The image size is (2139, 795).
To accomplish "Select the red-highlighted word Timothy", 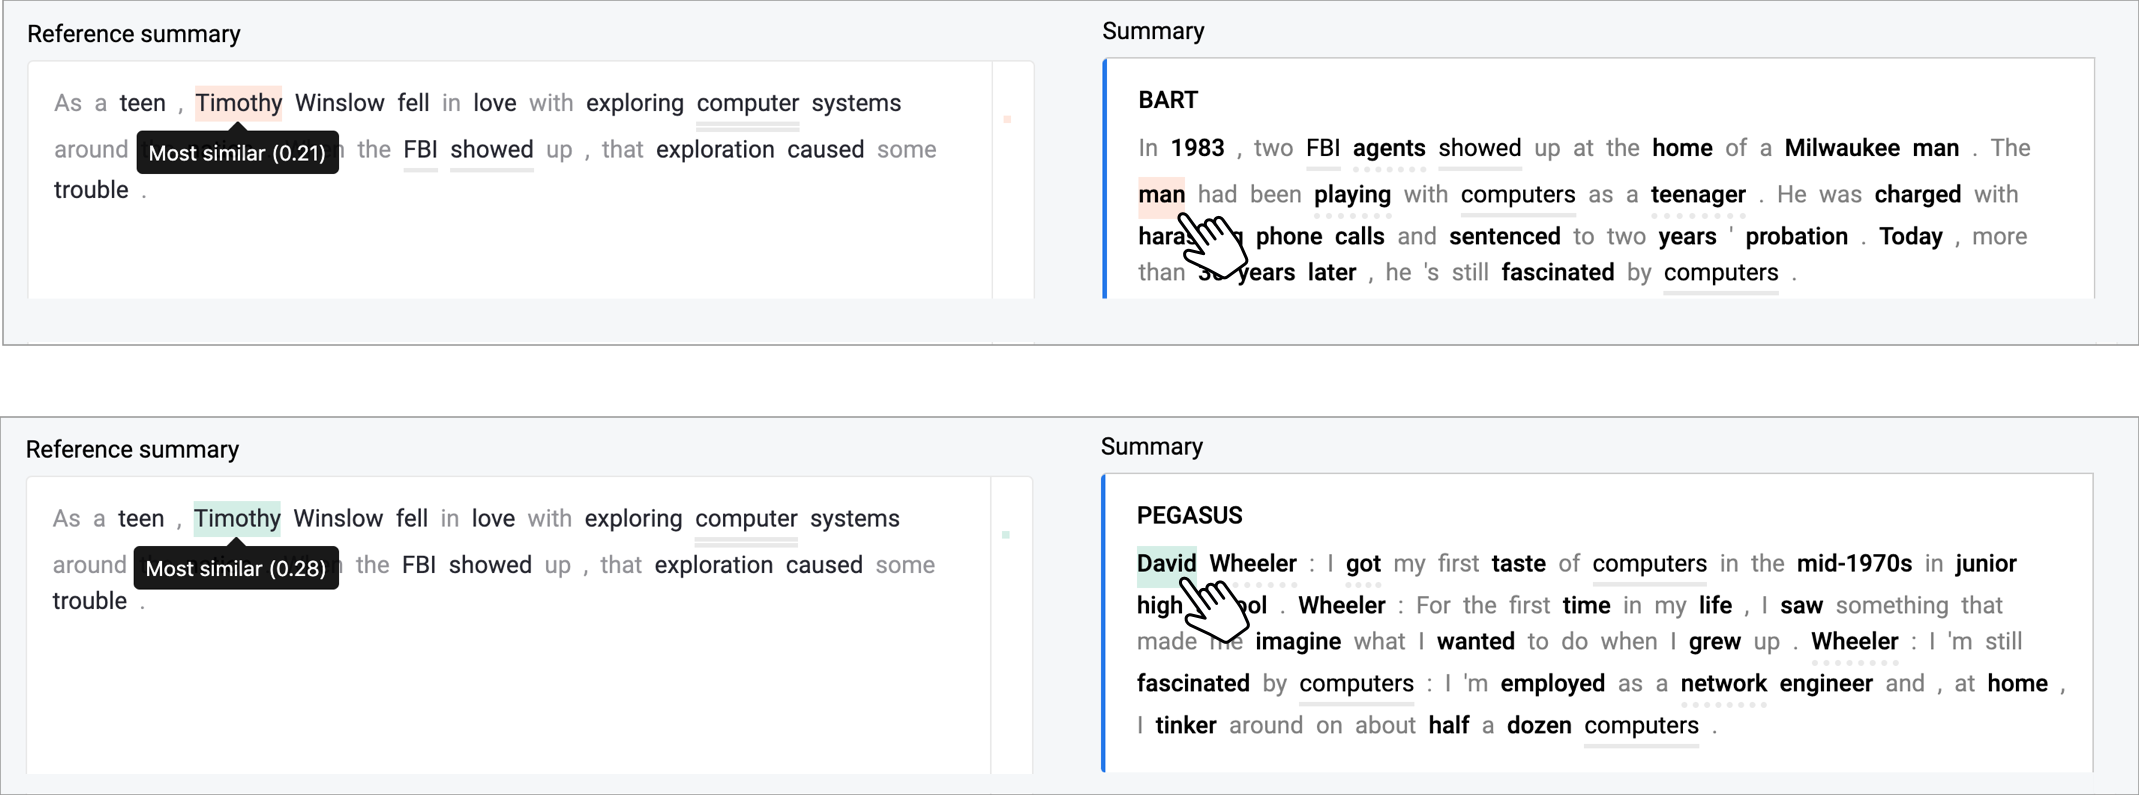I will coord(238,103).
